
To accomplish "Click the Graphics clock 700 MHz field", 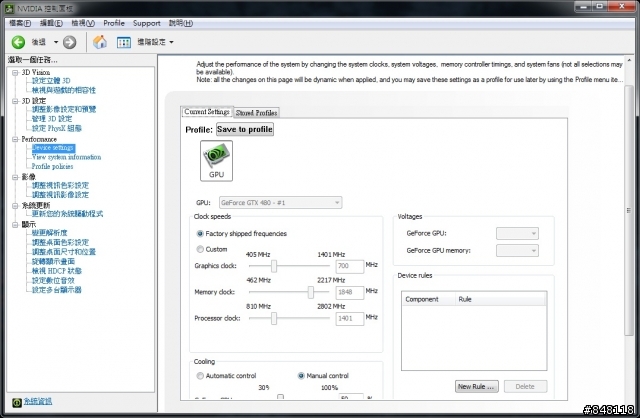I will click(x=349, y=266).
